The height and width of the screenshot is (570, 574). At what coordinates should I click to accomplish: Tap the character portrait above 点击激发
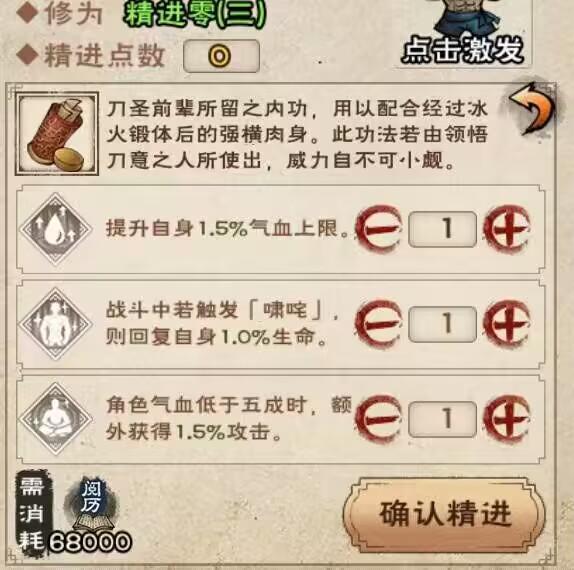click(x=467, y=16)
